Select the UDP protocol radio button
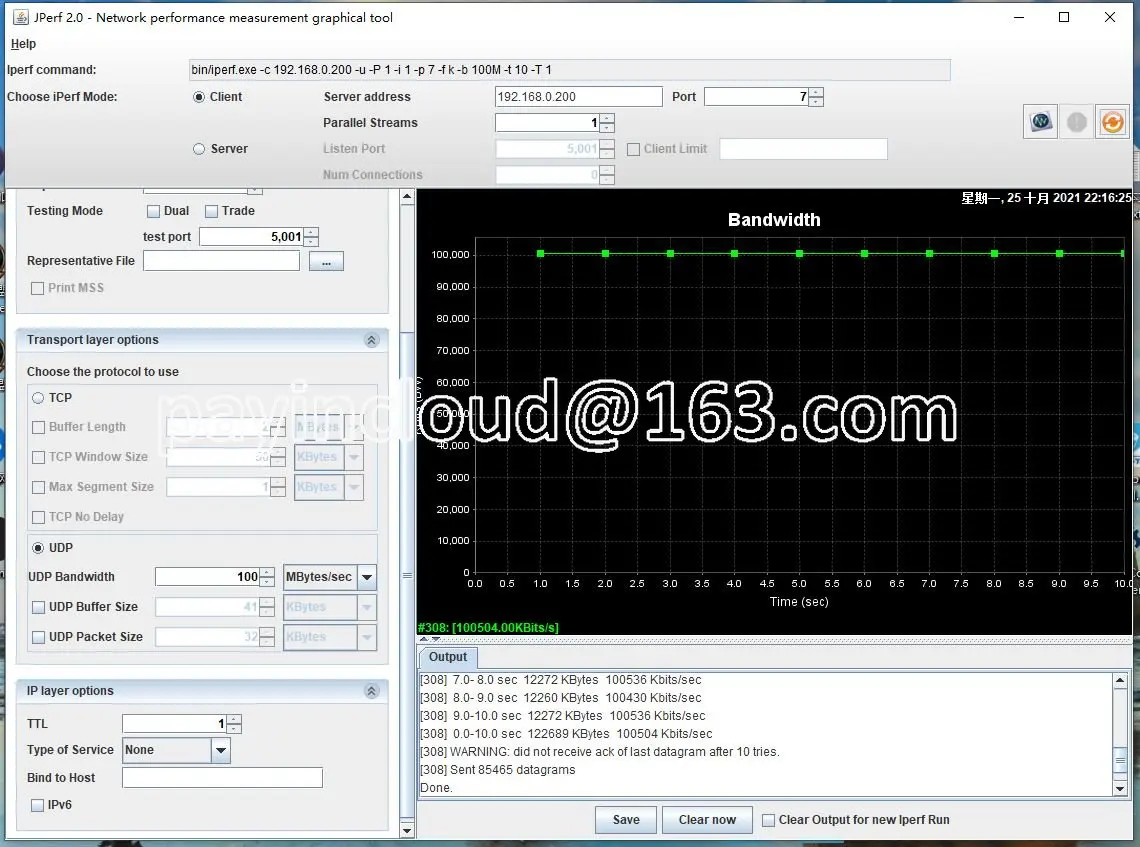The height and width of the screenshot is (847, 1140). (x=38, y=547)
